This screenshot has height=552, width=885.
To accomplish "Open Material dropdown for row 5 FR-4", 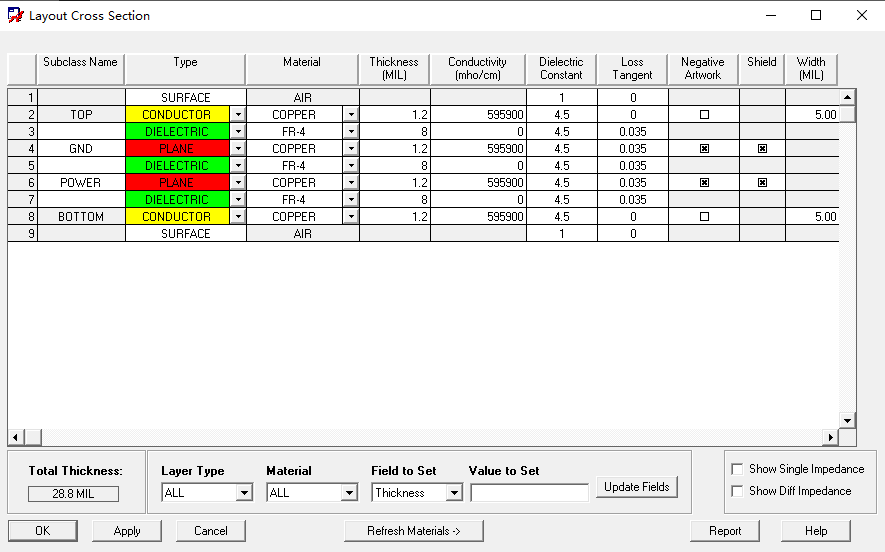I will (x=351, y=165).
